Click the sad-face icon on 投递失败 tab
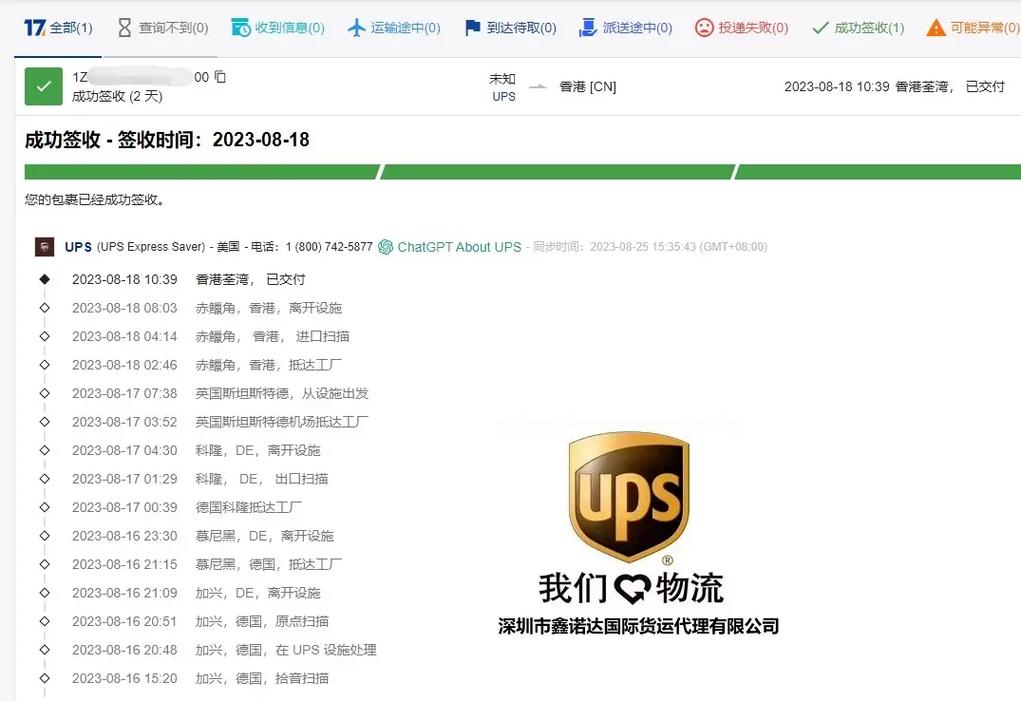Viewport: 1021px width, 701px height. [703, 28]
